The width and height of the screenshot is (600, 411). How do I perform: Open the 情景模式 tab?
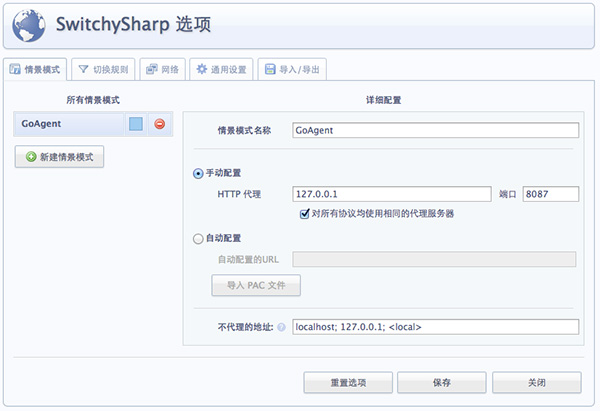pos(35,69)
